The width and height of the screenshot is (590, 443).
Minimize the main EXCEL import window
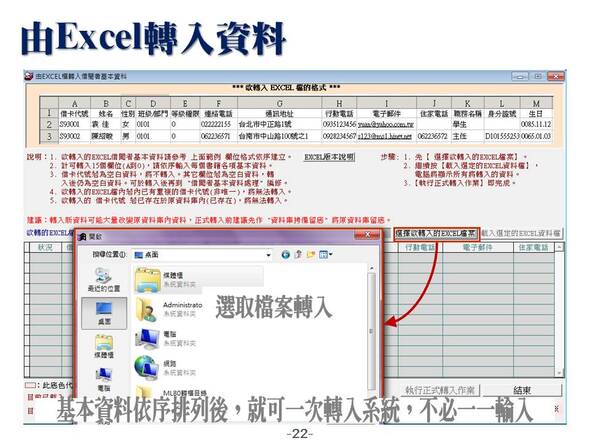pyautogui.click(x=520, y=76)
